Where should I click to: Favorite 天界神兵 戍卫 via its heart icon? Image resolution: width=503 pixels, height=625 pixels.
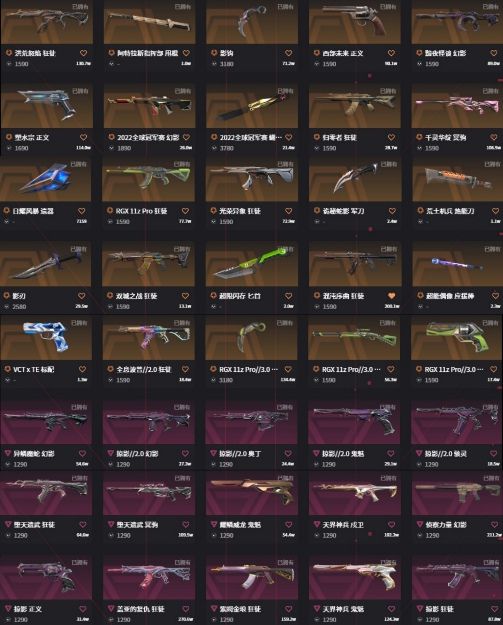point(391,525)
